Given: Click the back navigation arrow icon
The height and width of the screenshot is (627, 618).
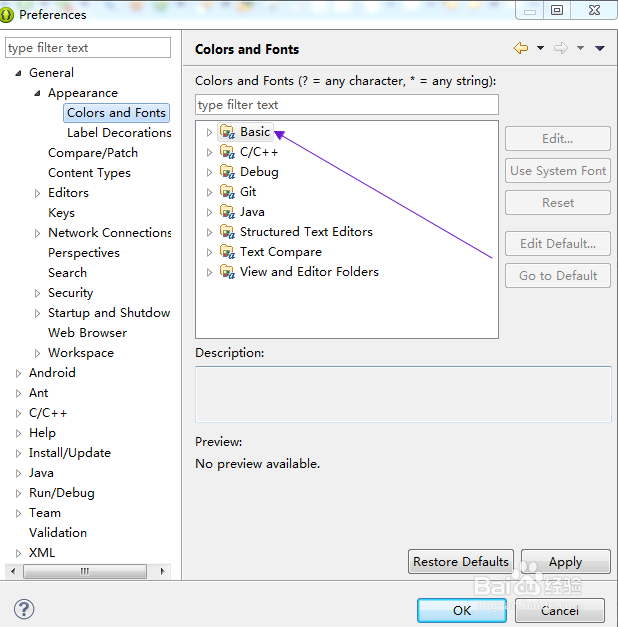Looking at the screenshot, I should [520, 48].
